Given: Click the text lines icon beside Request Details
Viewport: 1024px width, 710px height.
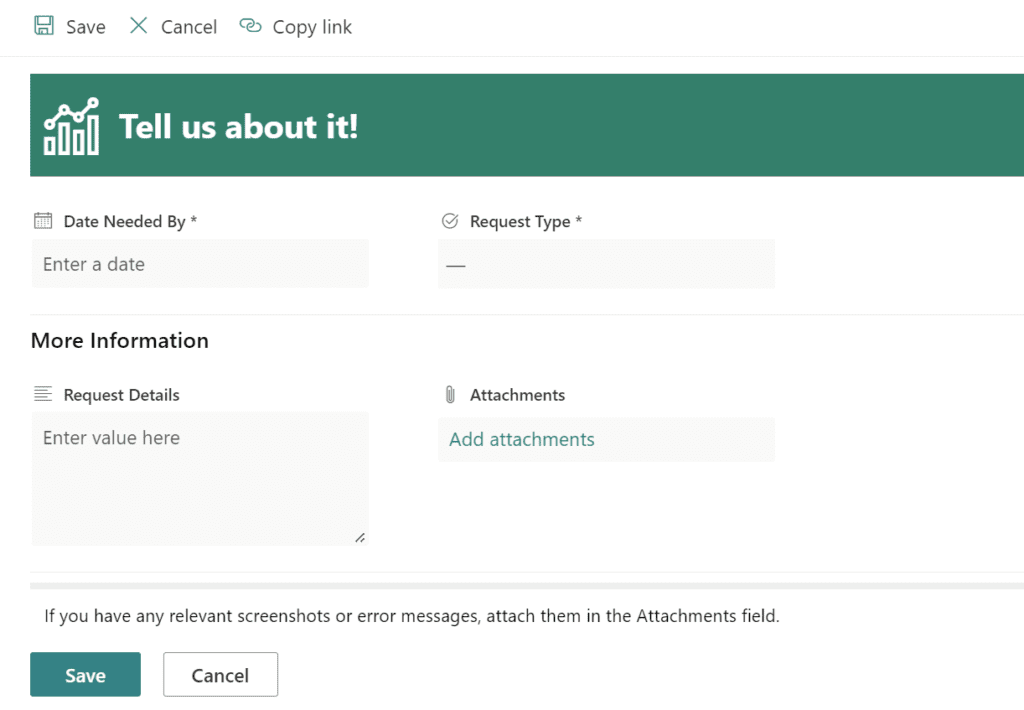Looking at the screenshot, I should point(43,395).
